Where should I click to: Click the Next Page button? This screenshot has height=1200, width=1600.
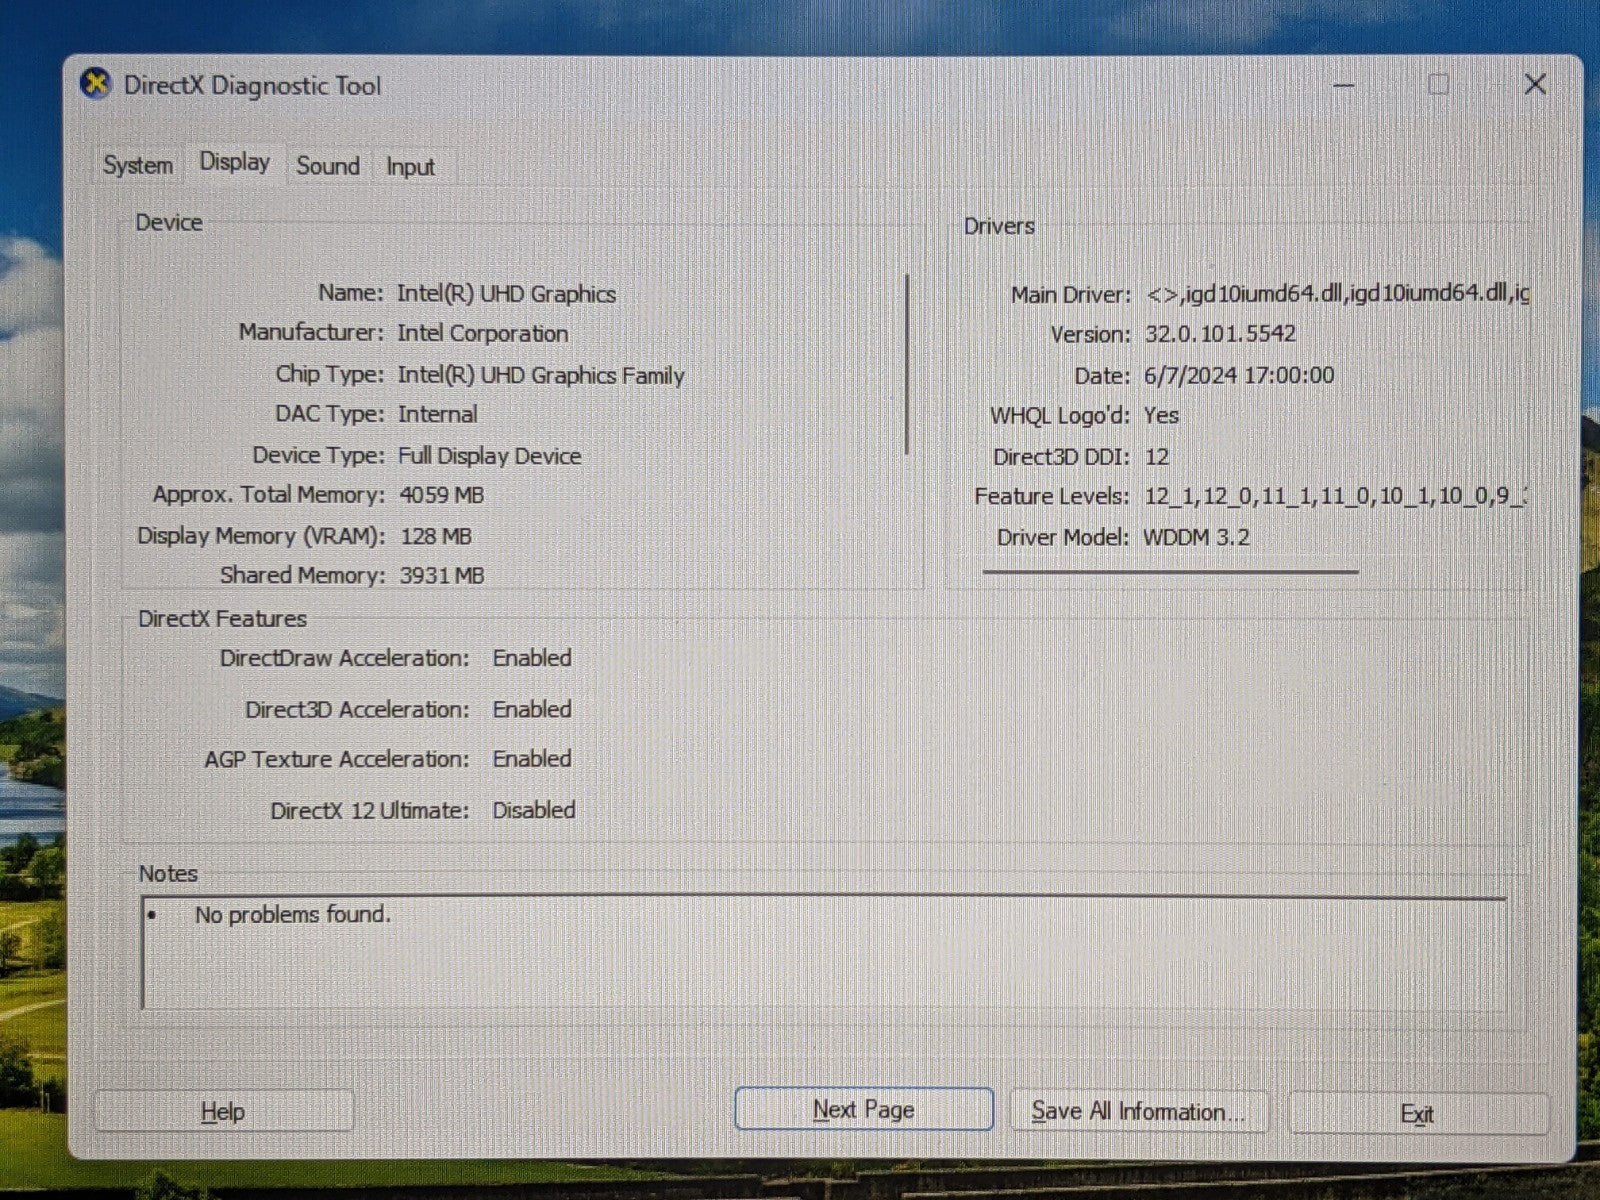tap(863, 1110)
